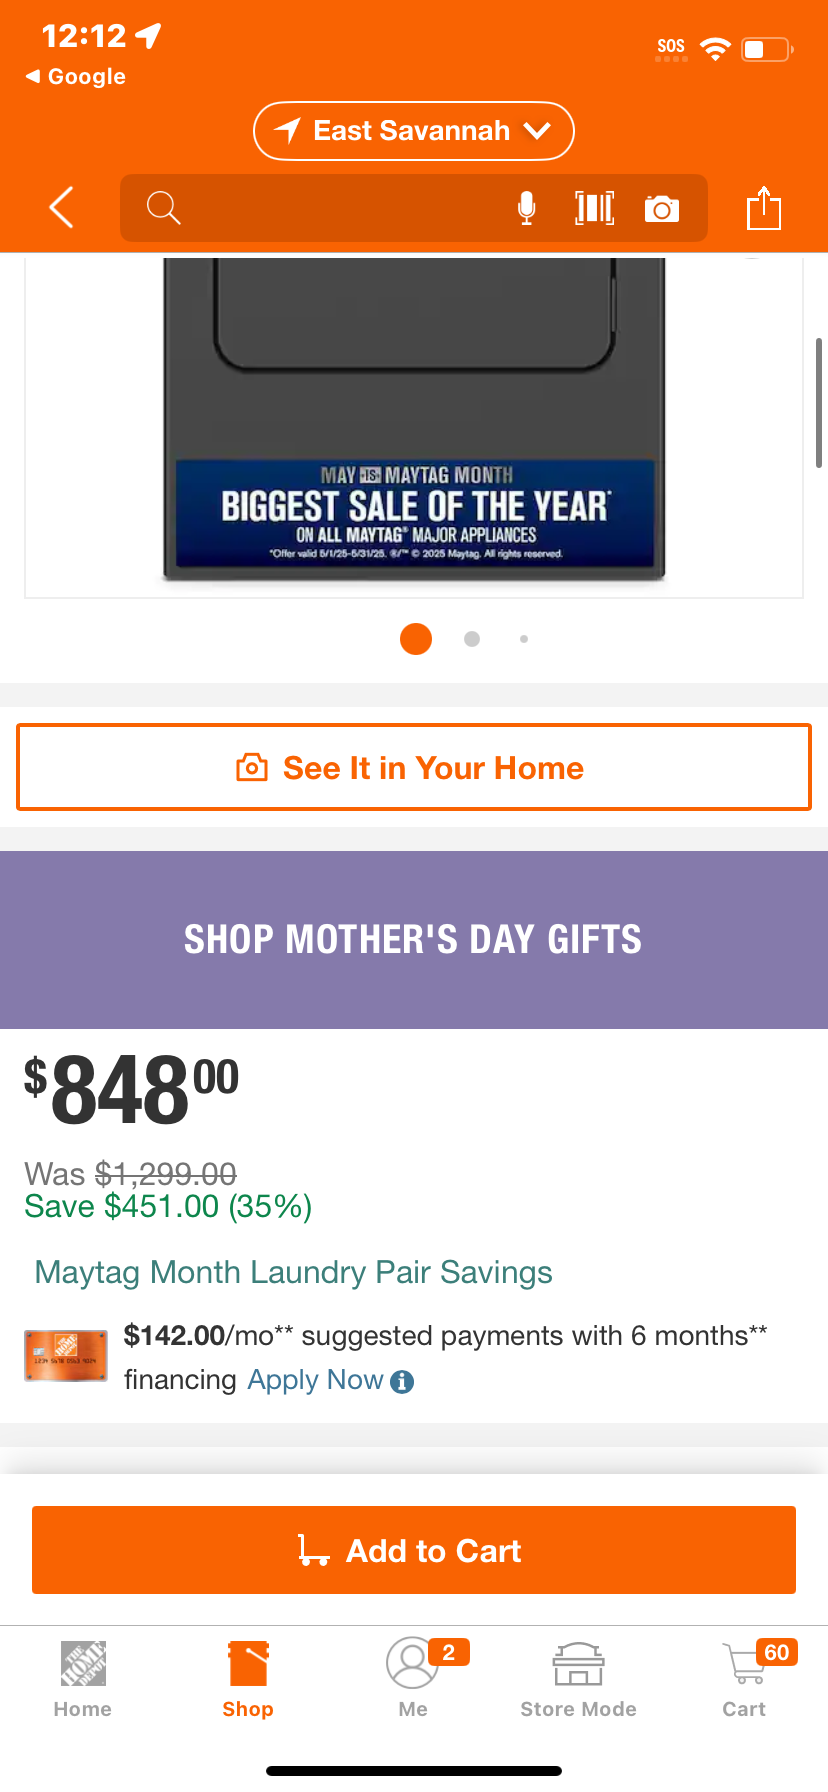
Task: Open camera image search icon
Action: (662, 208)
